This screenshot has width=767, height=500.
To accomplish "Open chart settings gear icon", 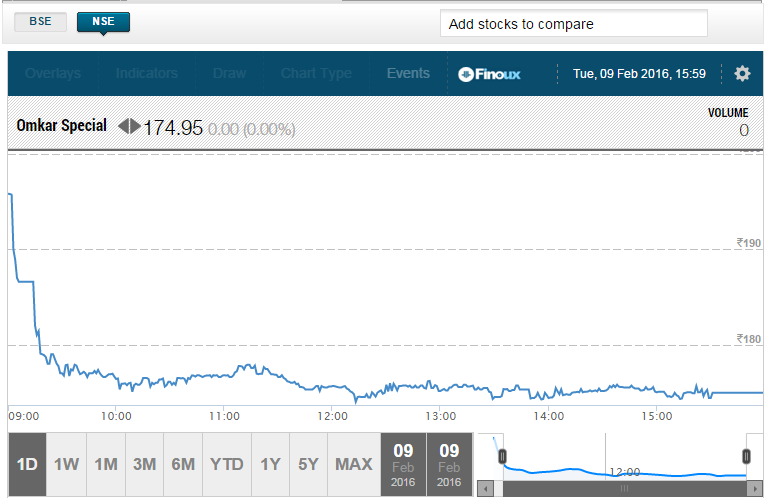I will coord(742,73).
